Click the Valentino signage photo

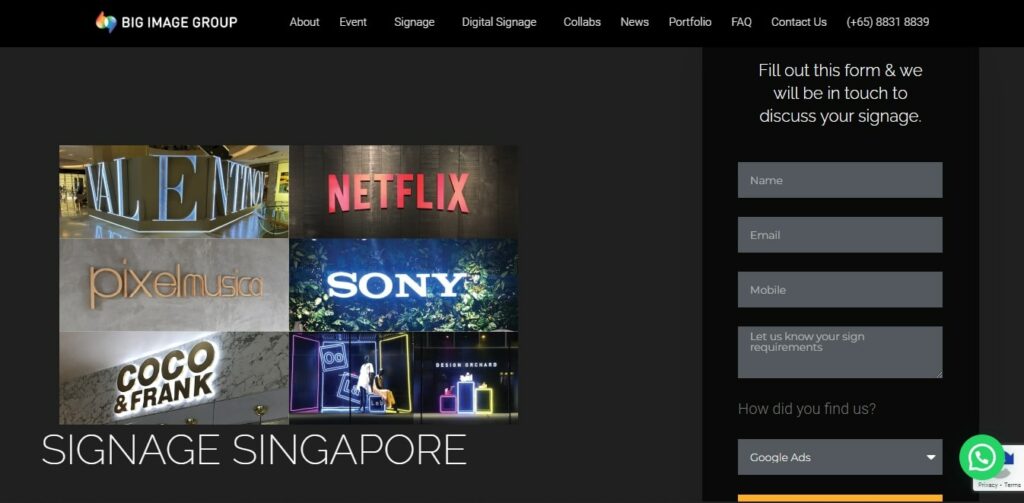tap(174, 191)
